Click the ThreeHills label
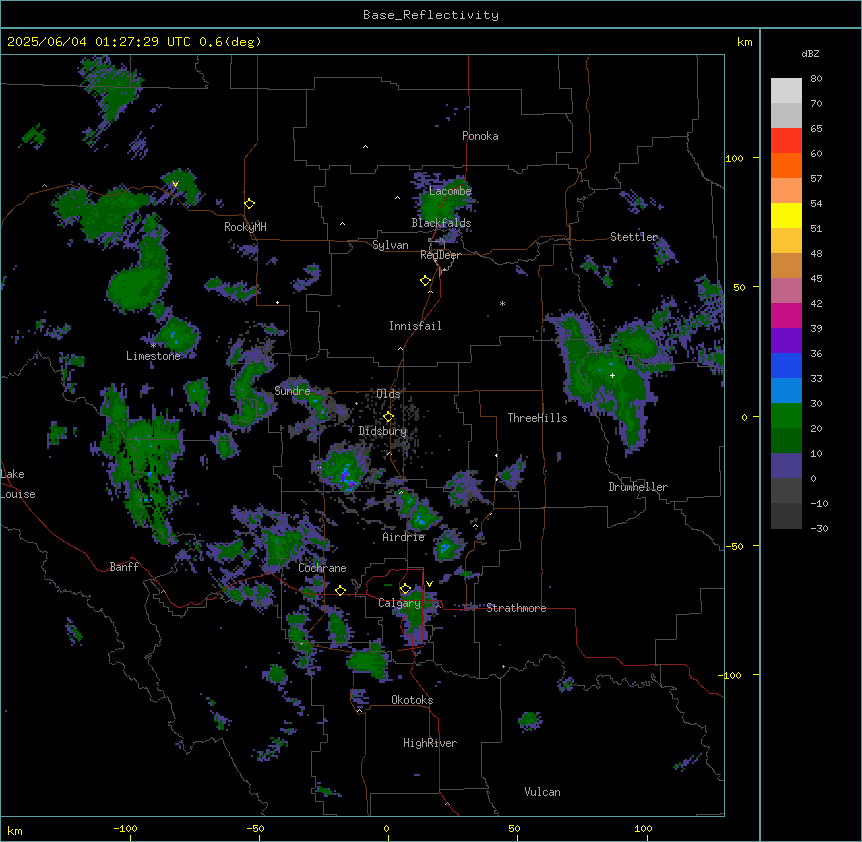Screen dimensions: 862x842 click(x=537, y=418)
